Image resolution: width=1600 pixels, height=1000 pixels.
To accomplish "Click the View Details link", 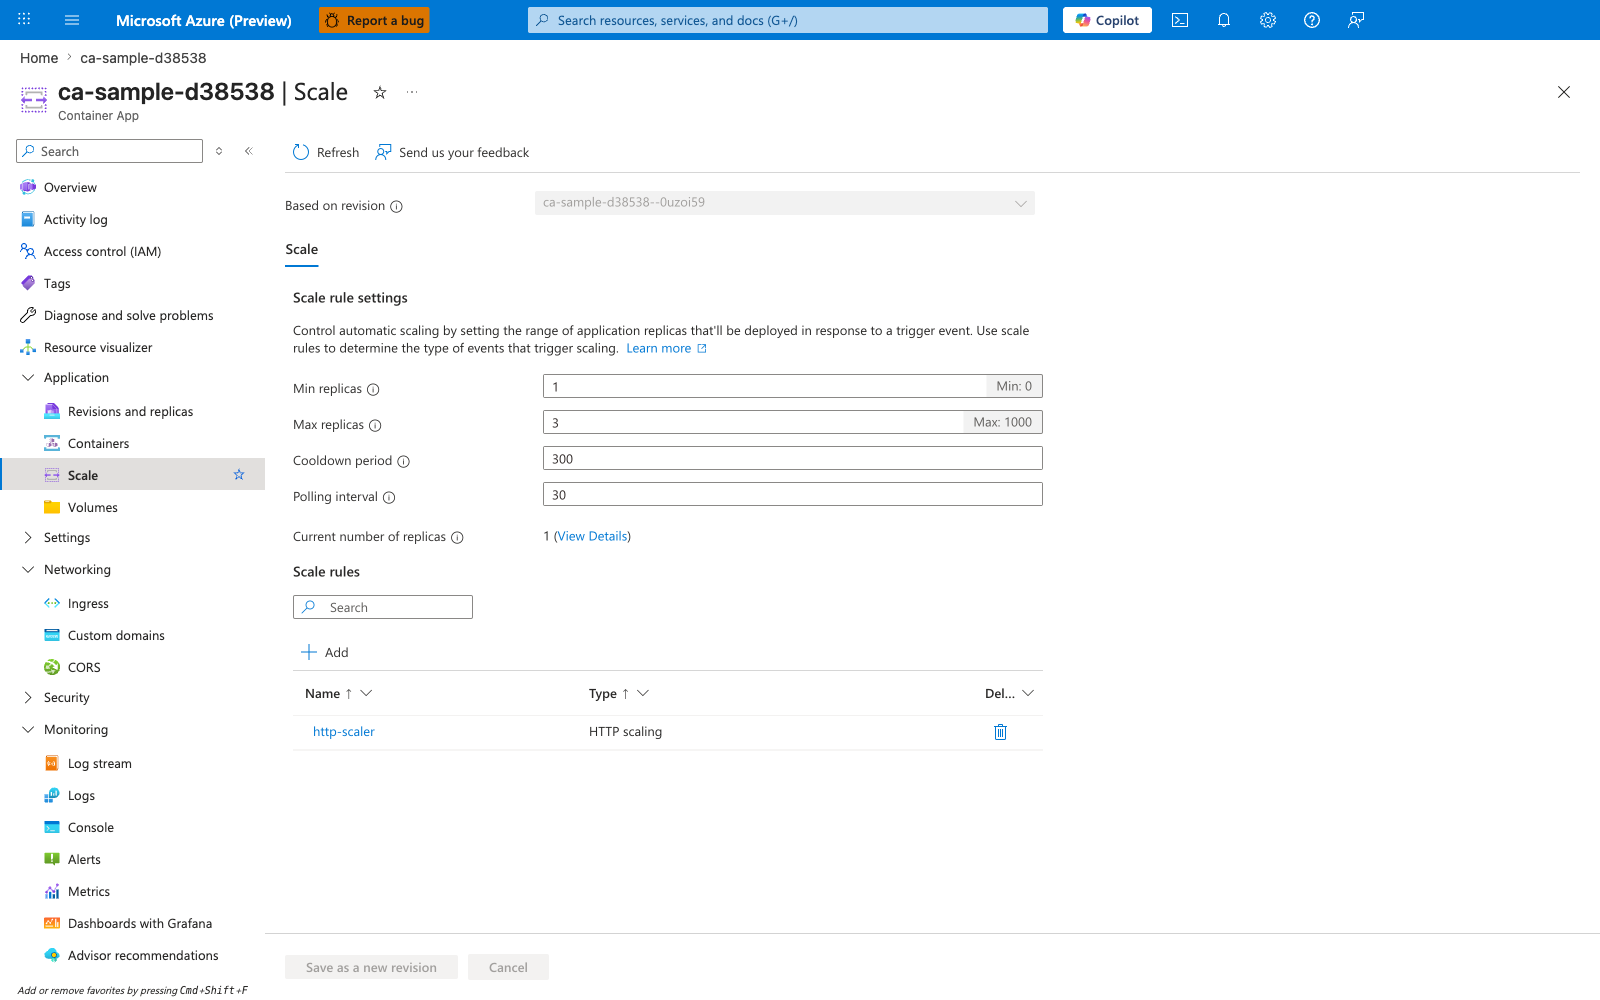I will coord(593,537).
